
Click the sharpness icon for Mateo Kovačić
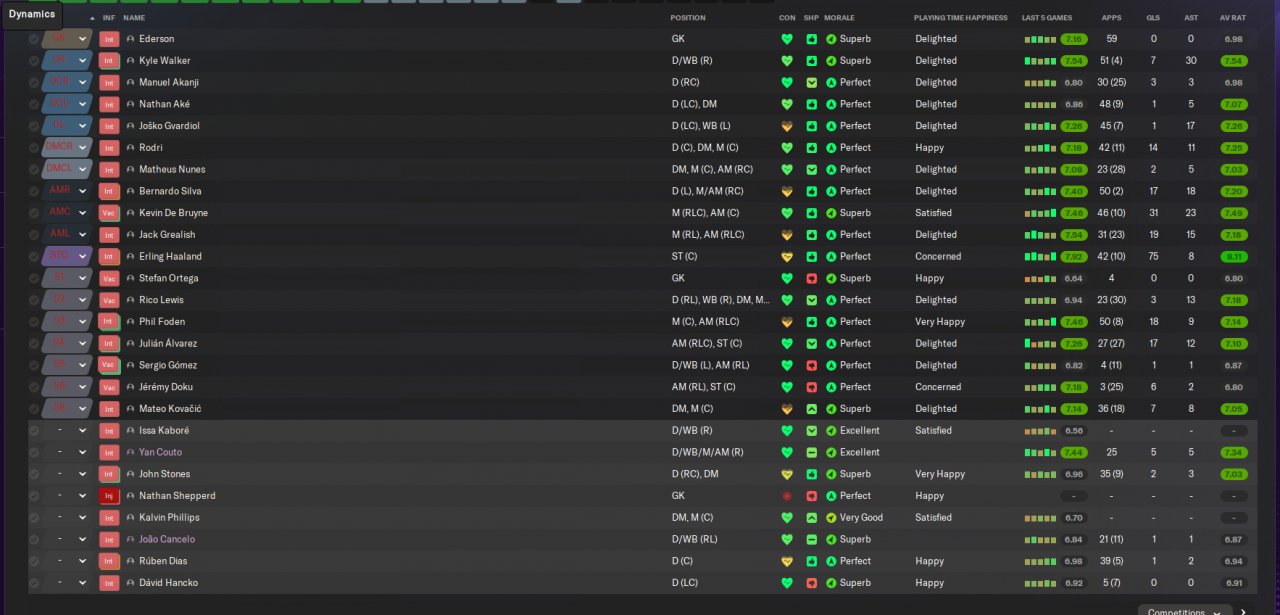(812, 409)
